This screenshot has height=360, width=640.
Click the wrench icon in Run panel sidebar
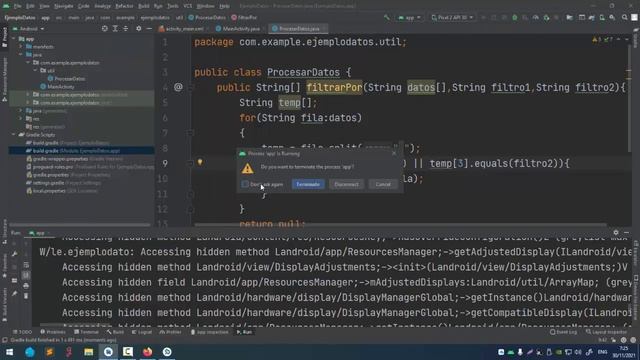(x=15, y=254)
